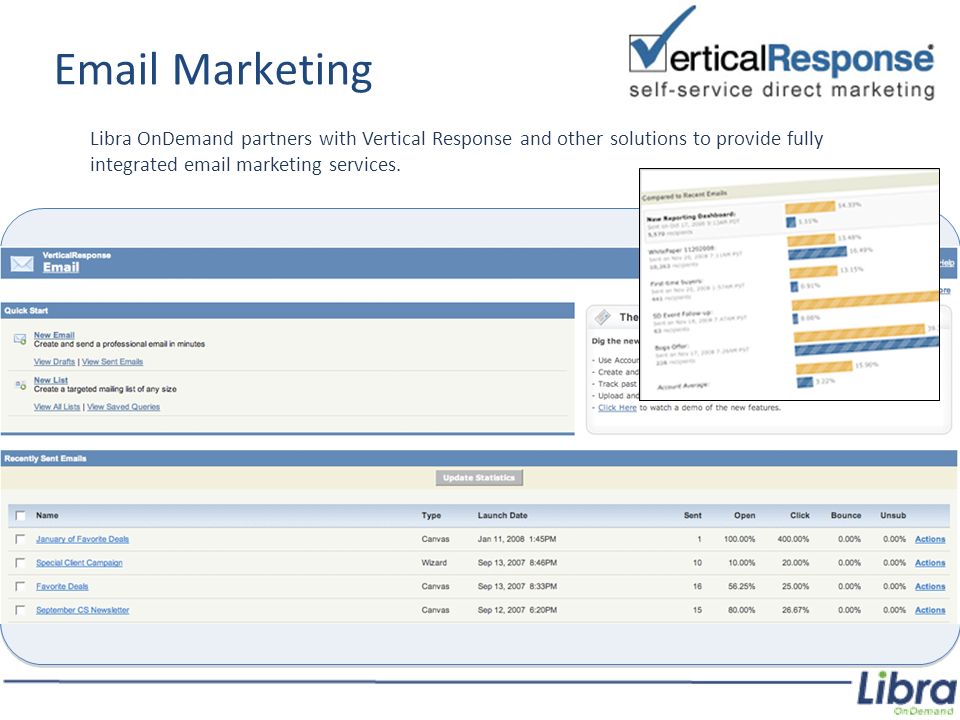Open Actions for Special Client Campaign
960x720 pixels.
point(930,563)
